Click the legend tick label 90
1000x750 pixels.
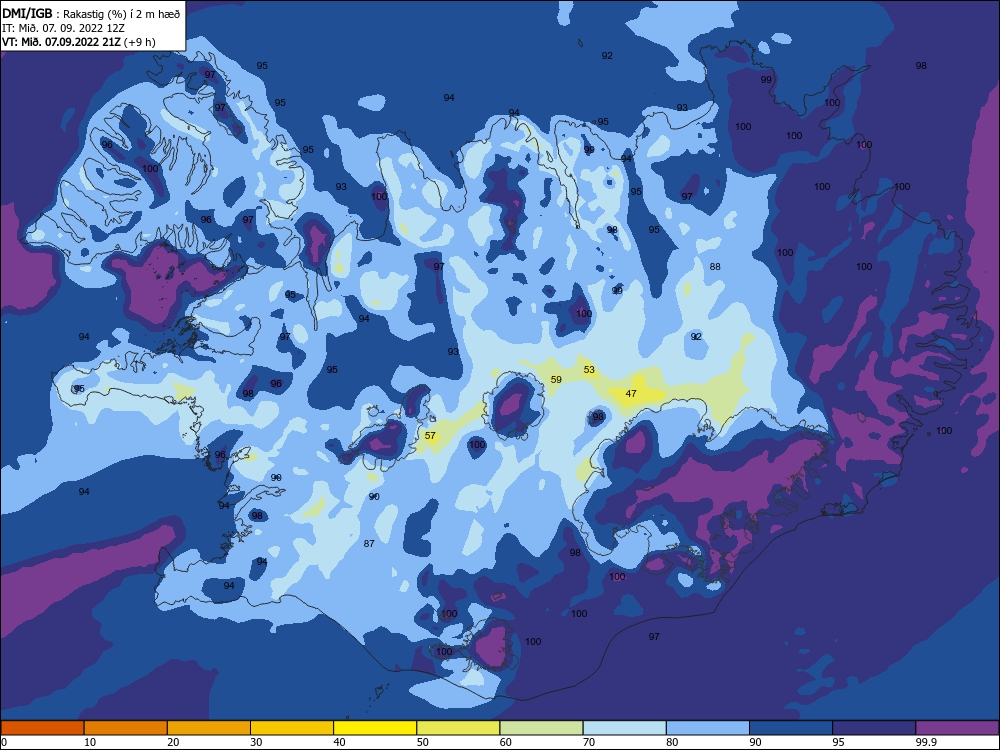756,742
